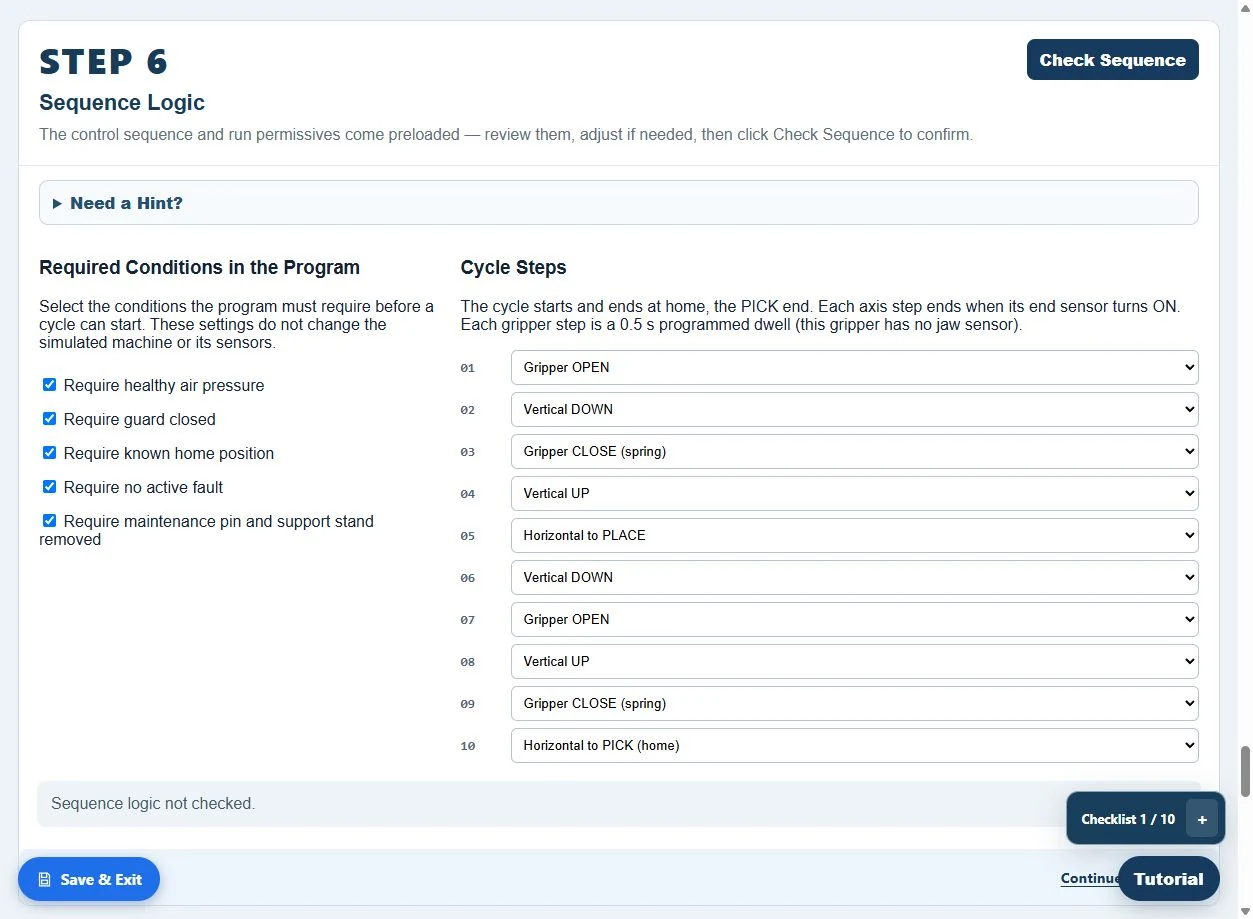Toggle Require healthy air pressure checkbox
1253x919 pixels.
pyautogui.click(x=49, y=385)
